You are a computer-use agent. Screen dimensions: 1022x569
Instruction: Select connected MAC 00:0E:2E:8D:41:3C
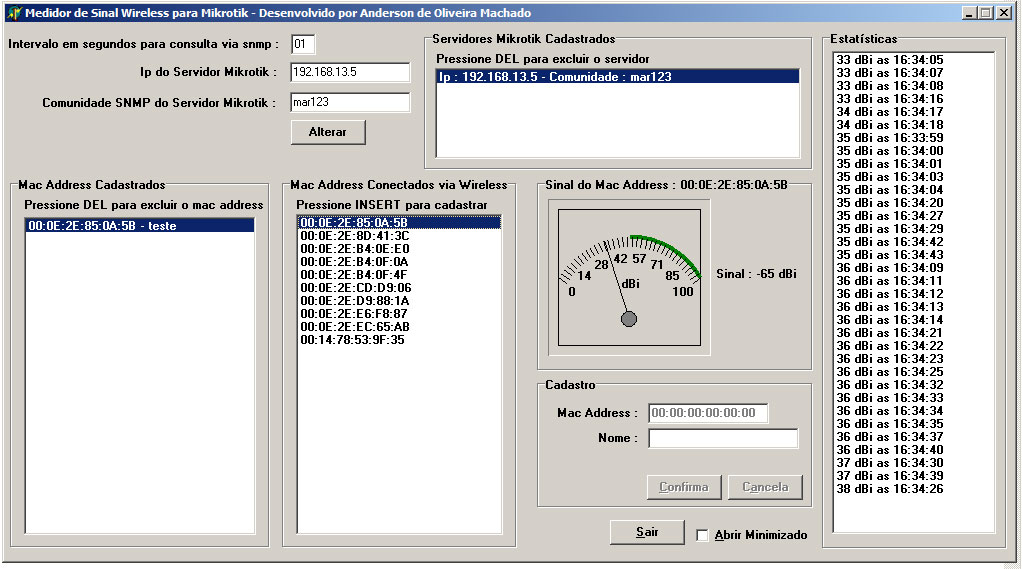(354, 236)
